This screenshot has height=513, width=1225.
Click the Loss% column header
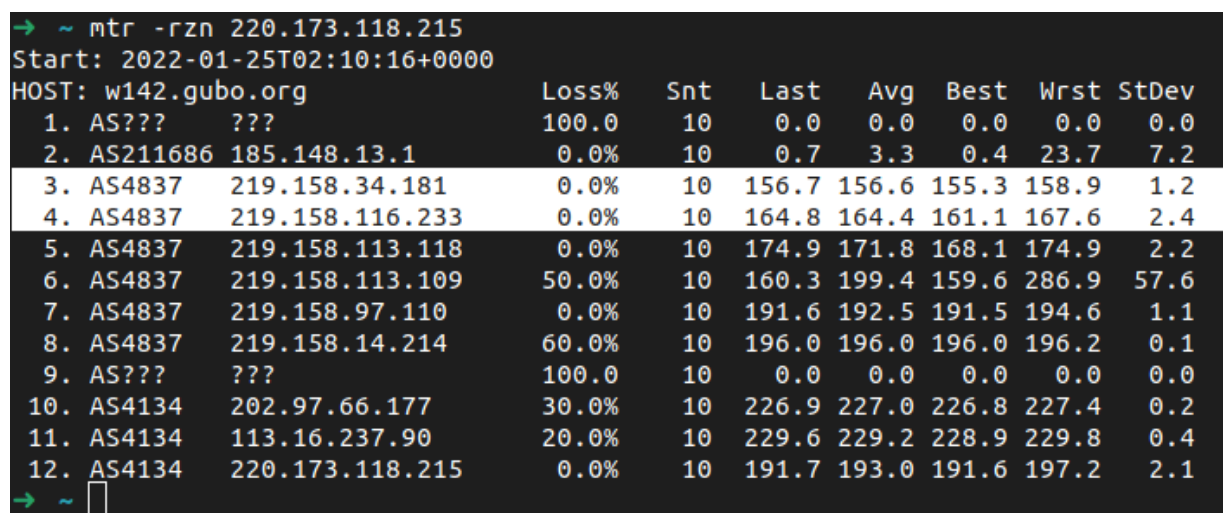580,93
